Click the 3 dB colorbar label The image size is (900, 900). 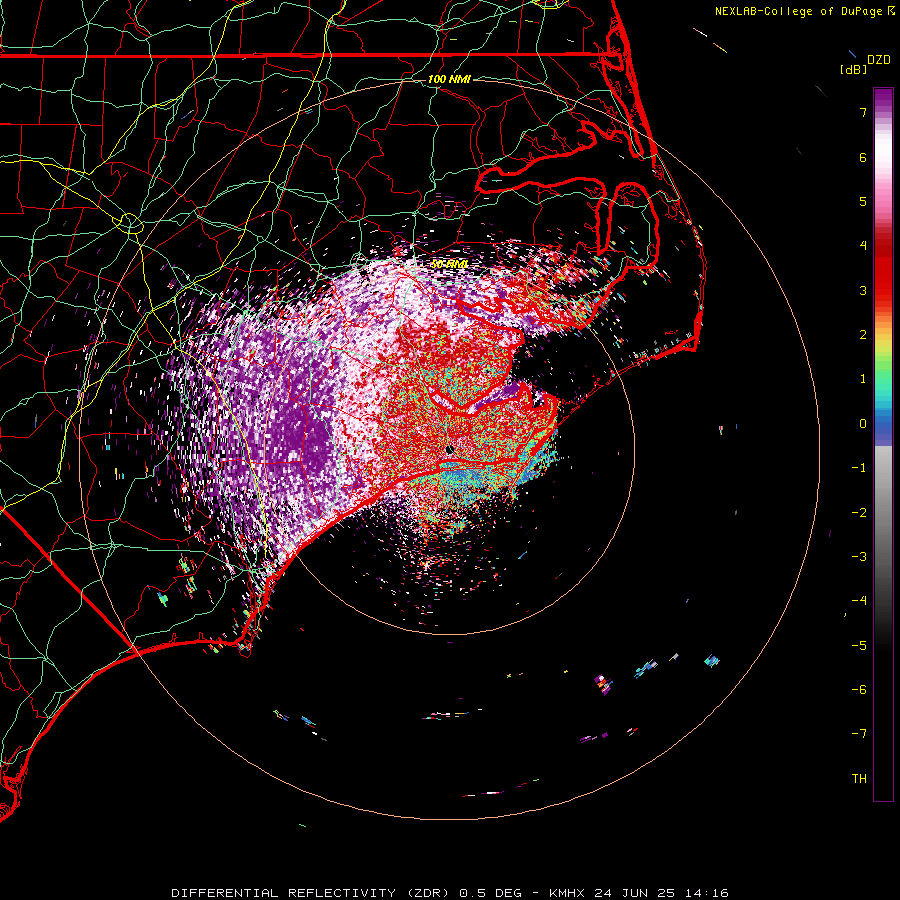pos(863,290)
